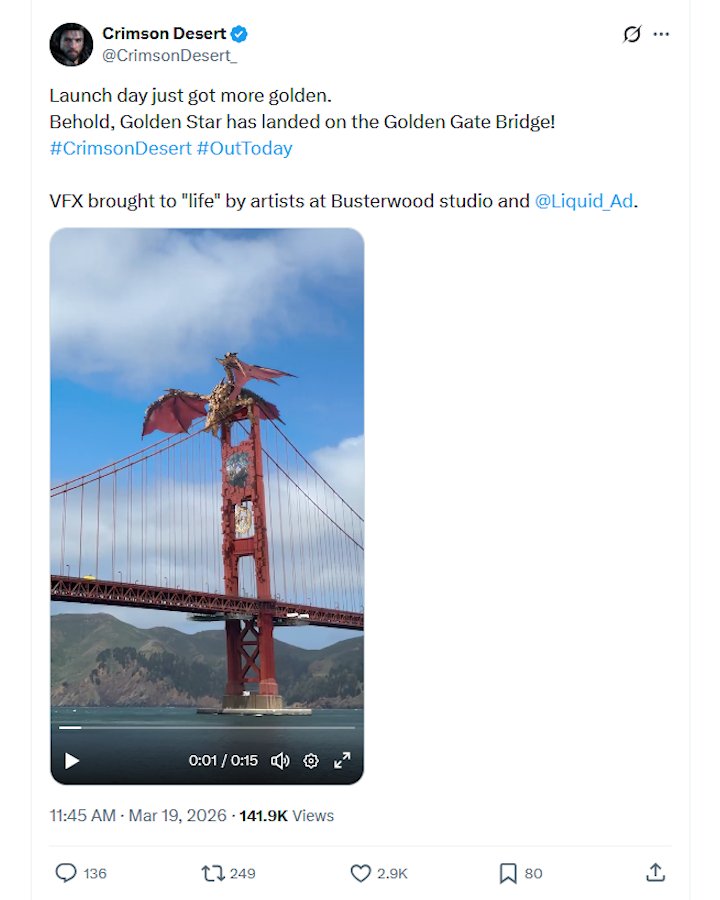Open the #CrimsonDesert hashtag
Screen dimensions: 720x900
click(120, 148)
